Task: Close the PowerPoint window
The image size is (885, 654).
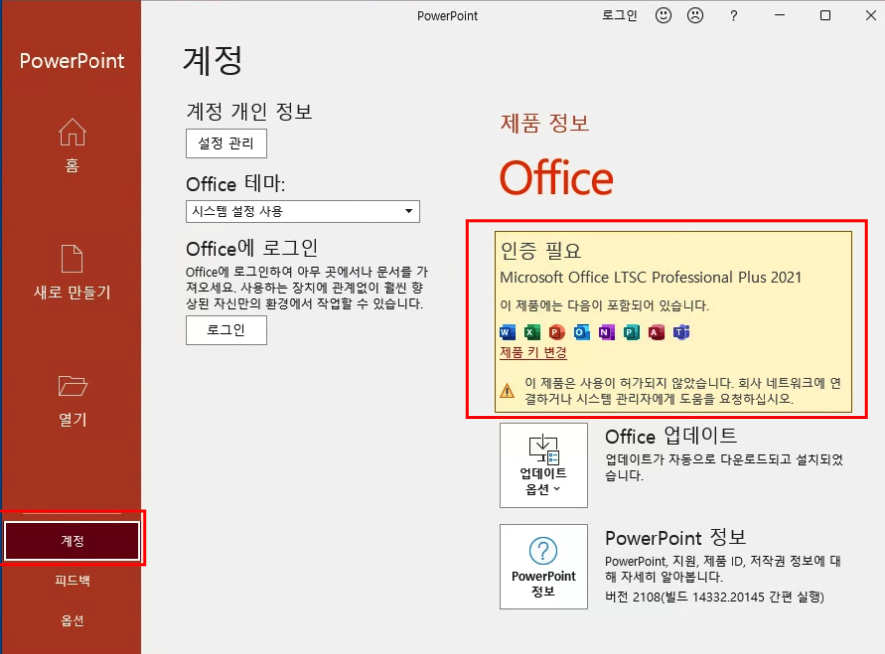Action: coord(871,15)
